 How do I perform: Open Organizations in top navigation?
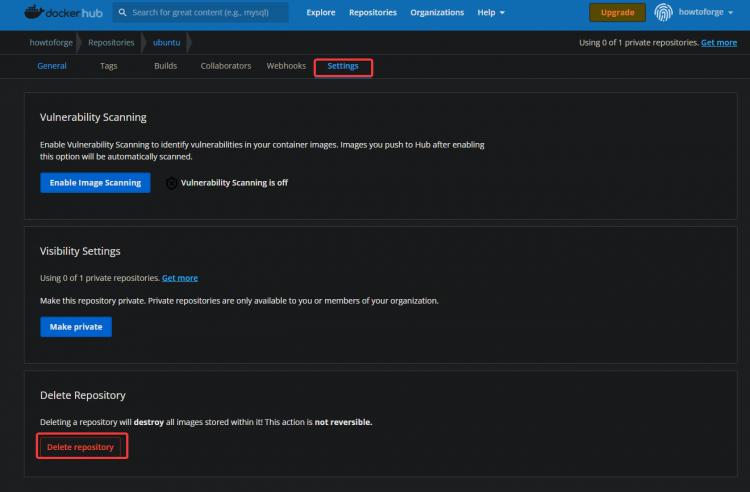(x=437, y=13)
